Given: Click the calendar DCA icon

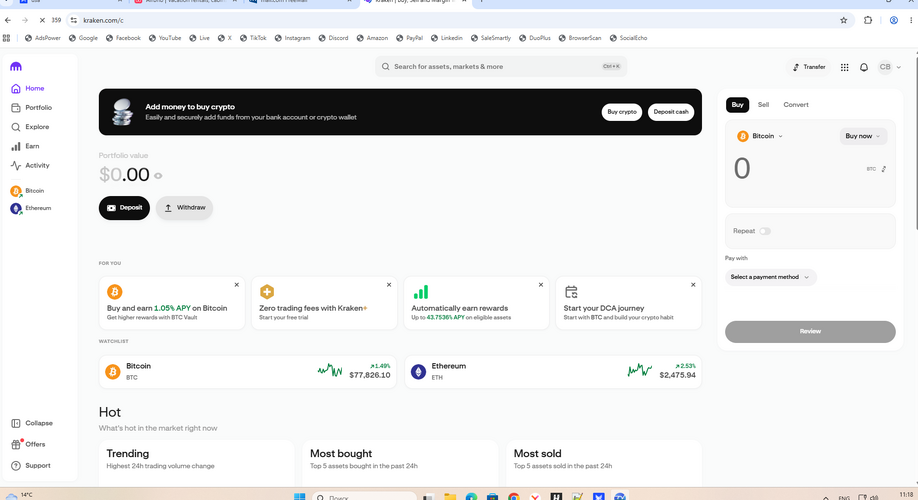Looking at the screenshot, I should [571, 292].
